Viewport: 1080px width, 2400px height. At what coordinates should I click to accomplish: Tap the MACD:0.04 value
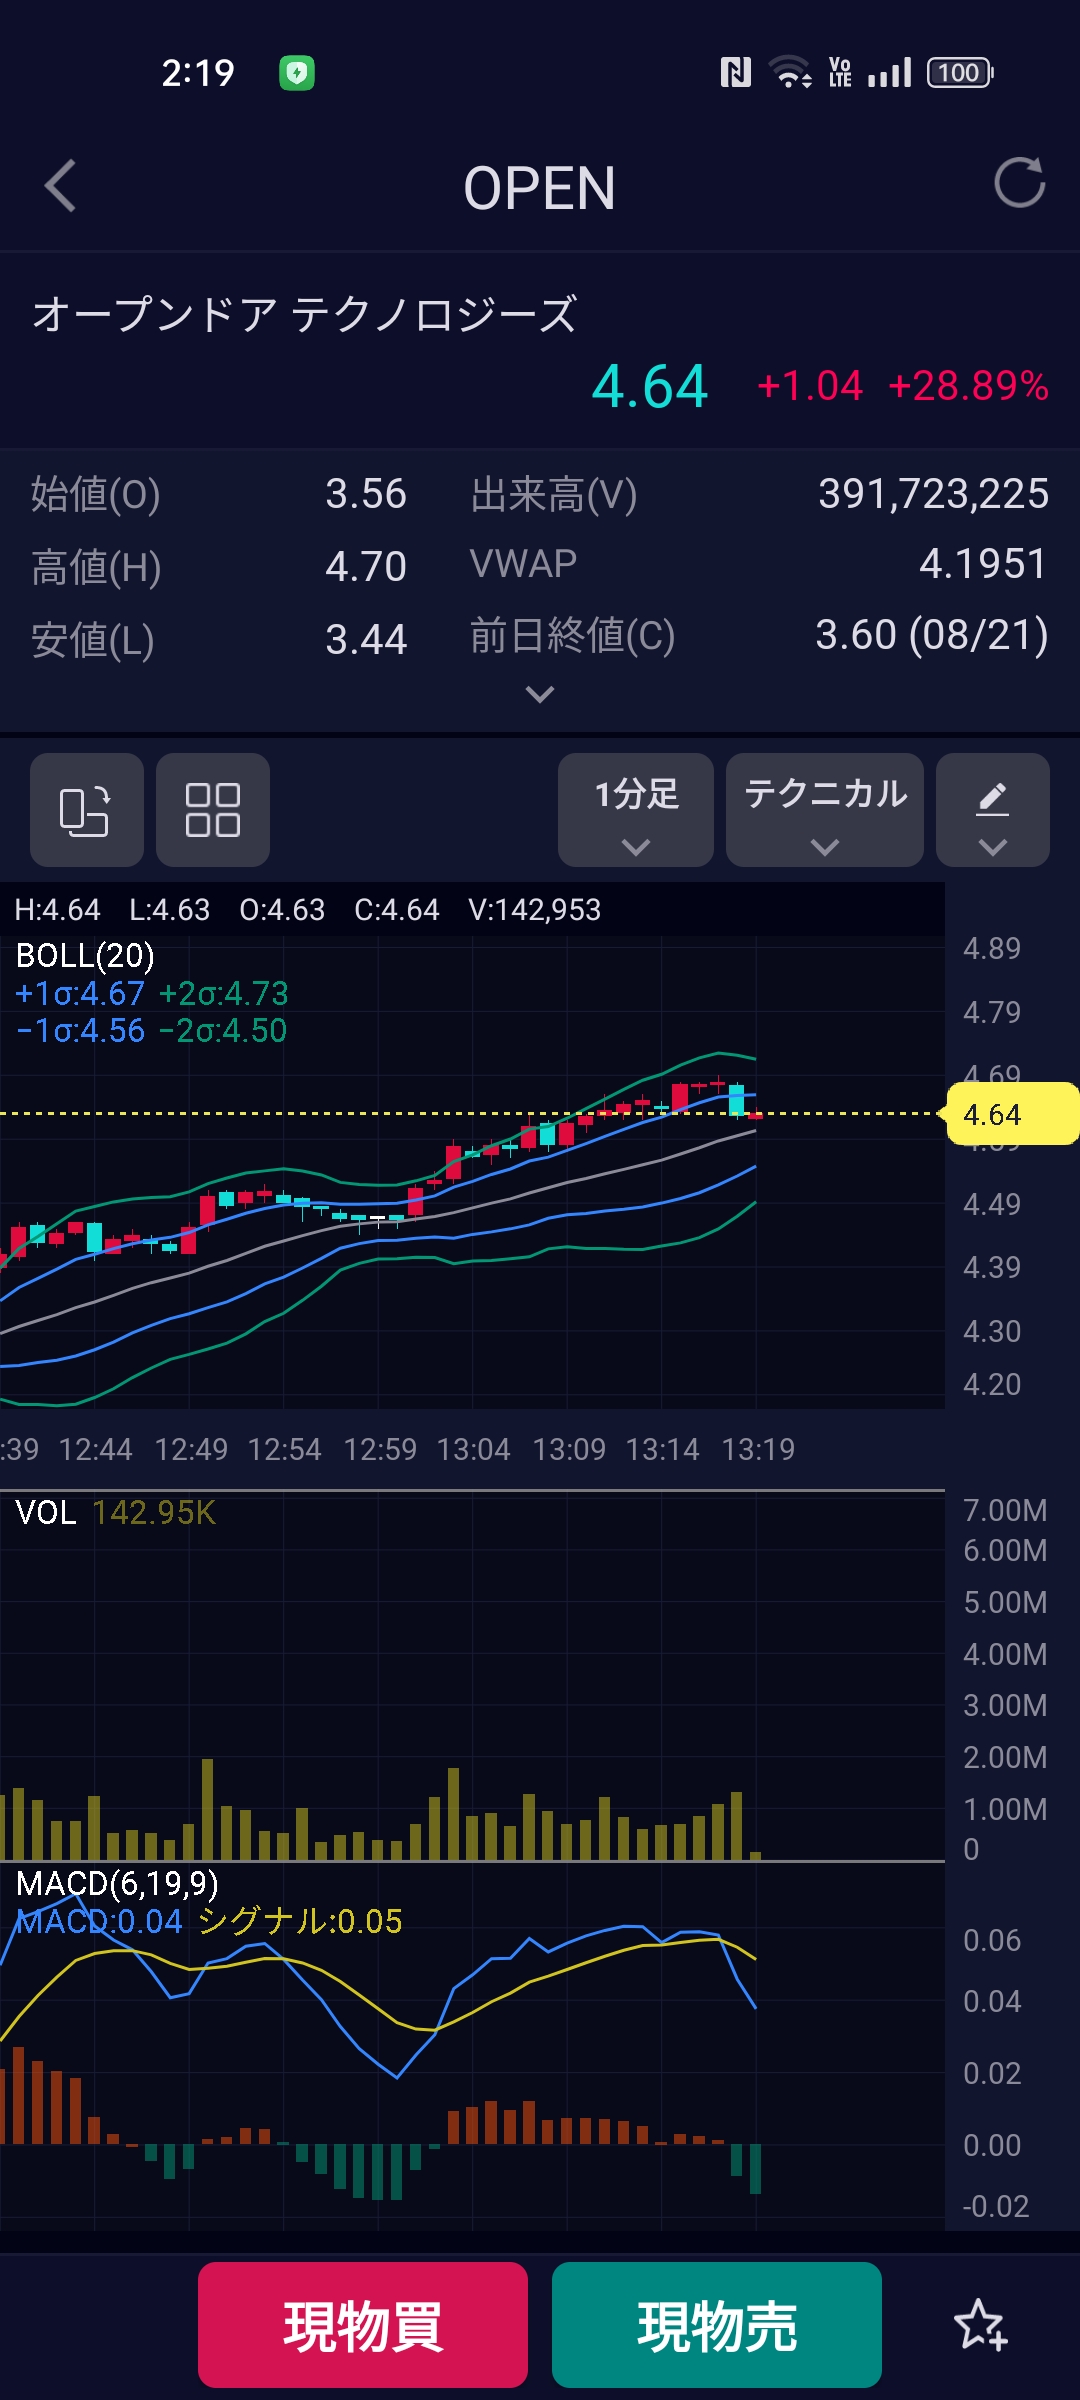(100, 1921)
